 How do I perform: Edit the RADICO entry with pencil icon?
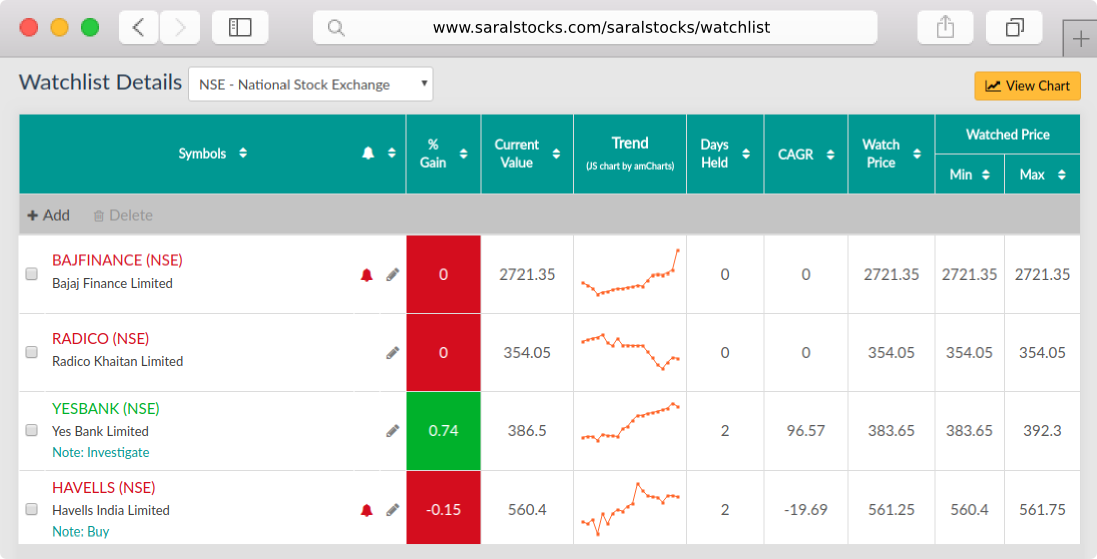392,353
